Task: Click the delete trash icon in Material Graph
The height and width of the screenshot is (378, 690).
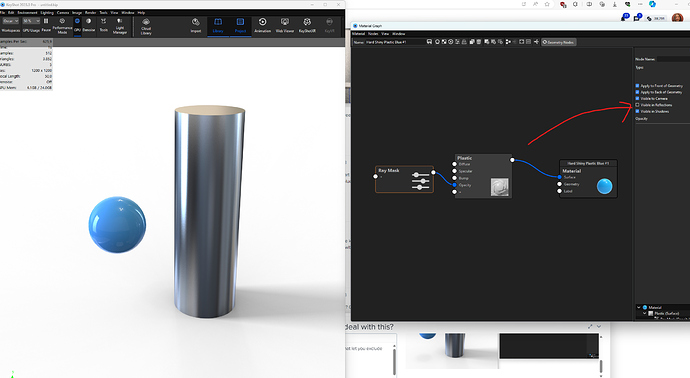Action: tap(479, 42)
